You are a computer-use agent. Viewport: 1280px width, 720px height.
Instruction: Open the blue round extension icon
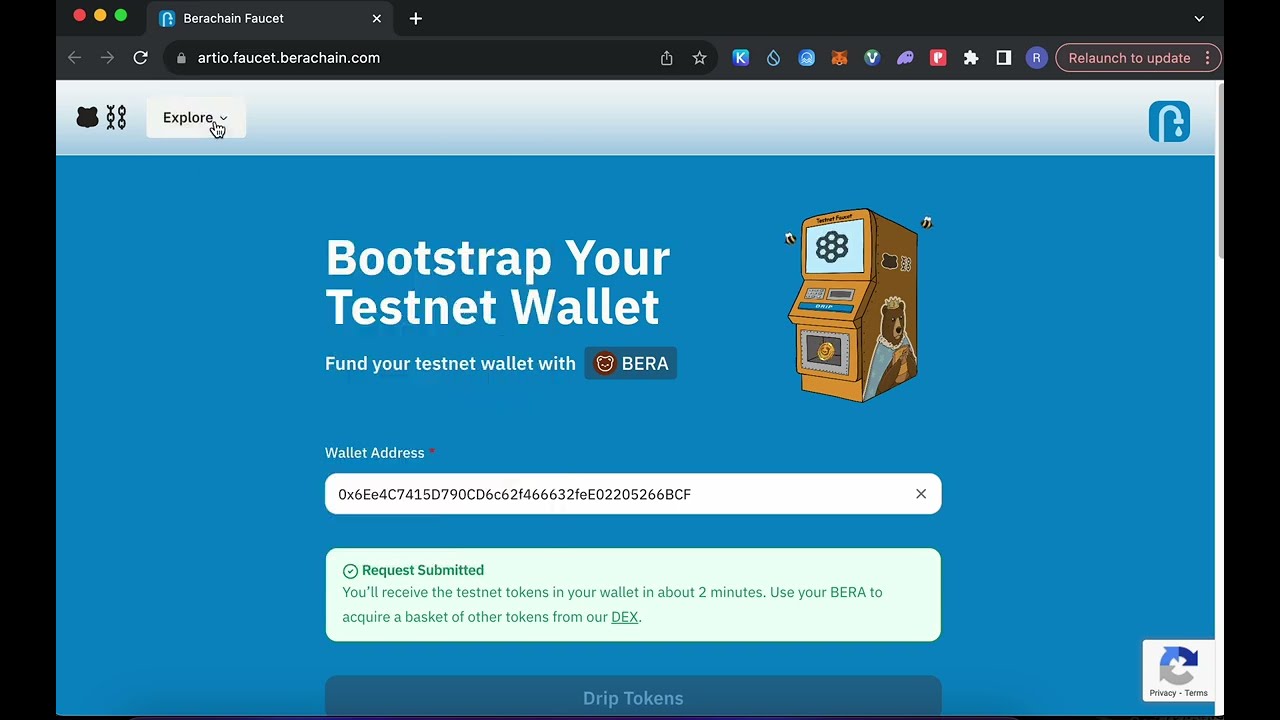807,58
